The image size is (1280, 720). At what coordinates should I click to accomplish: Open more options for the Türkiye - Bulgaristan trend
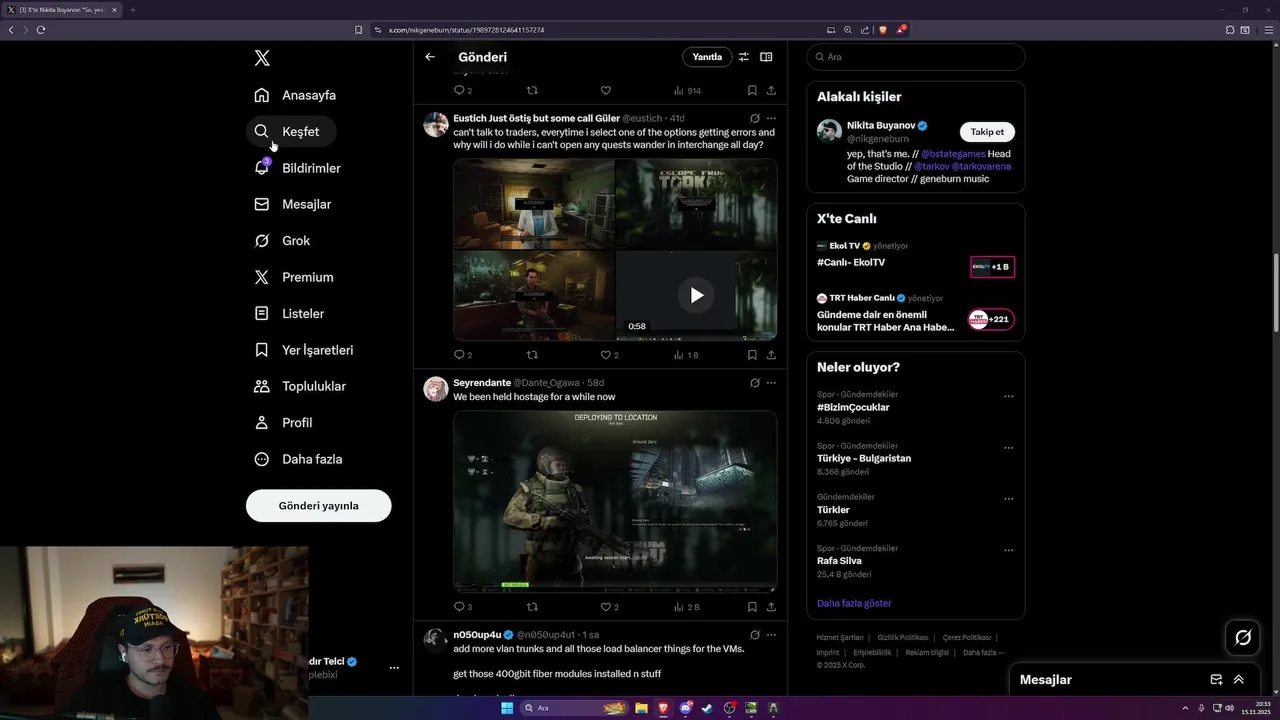pos(1008,447)
